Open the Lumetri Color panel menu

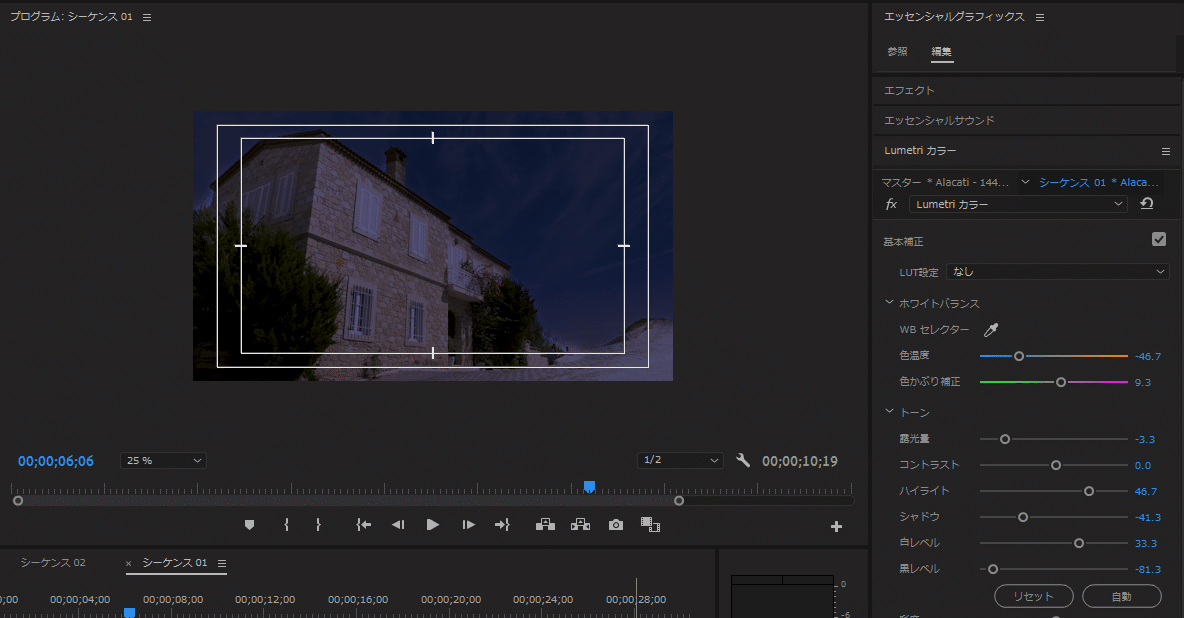[1166, 151]
